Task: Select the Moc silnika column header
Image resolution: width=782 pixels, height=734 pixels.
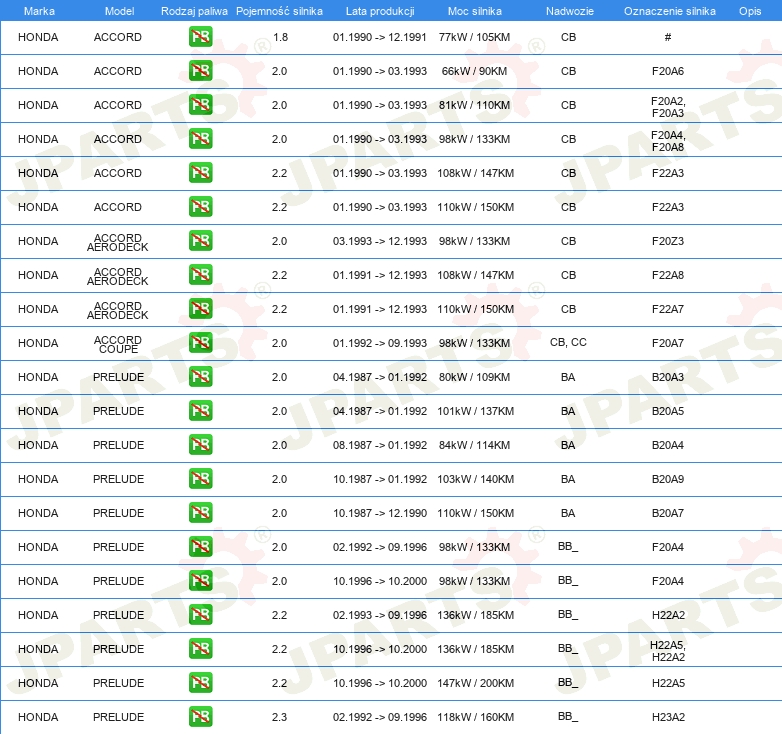Action: coord(475,11)
